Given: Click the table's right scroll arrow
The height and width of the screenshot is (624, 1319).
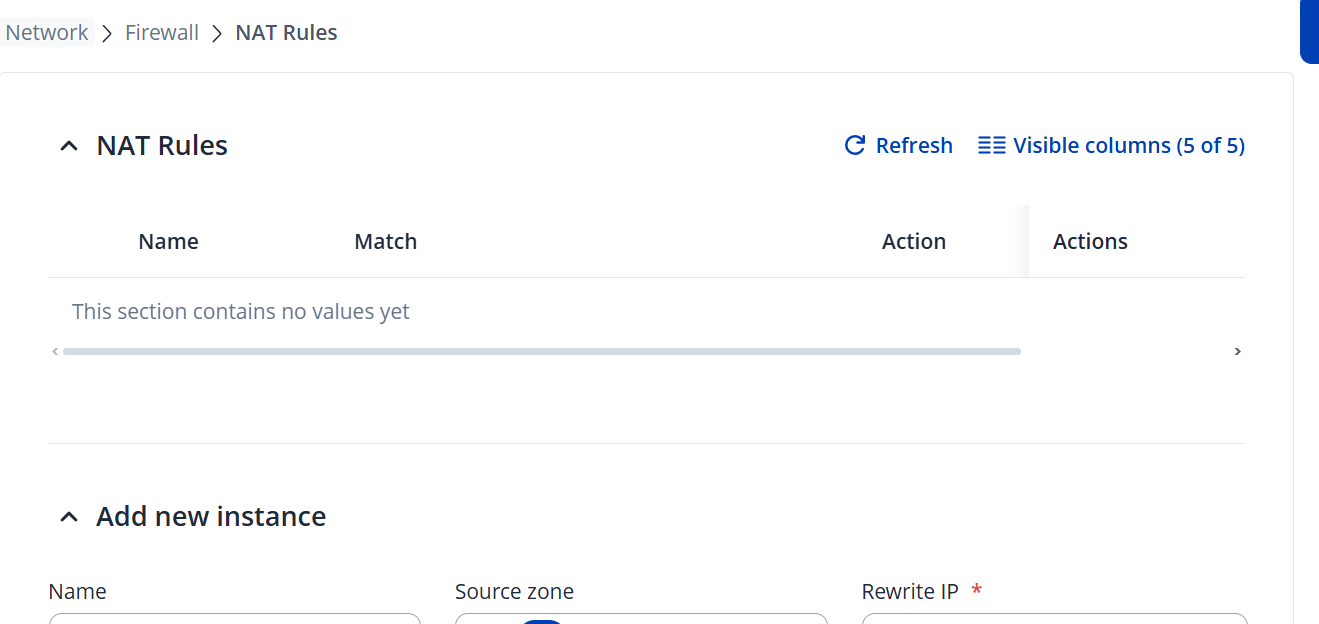Looking at the screenshot, I should [x=1237, y=352].
